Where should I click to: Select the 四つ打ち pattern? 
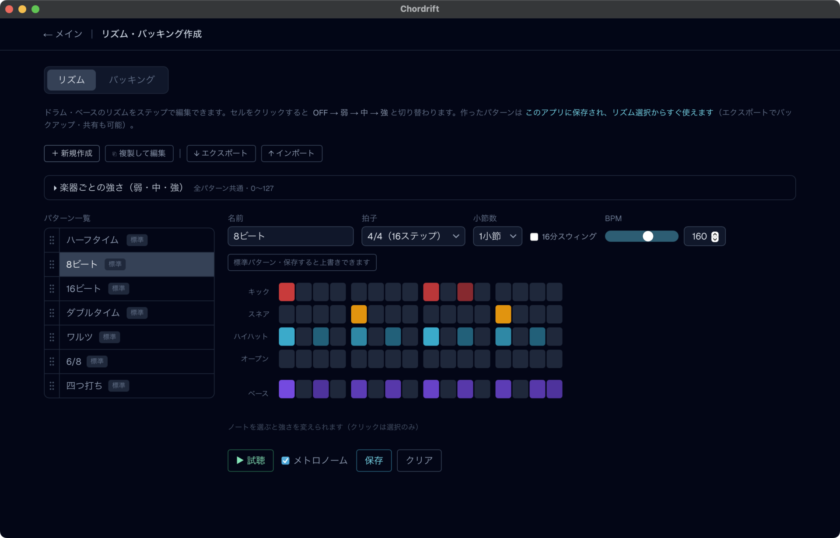click(137, 386)
